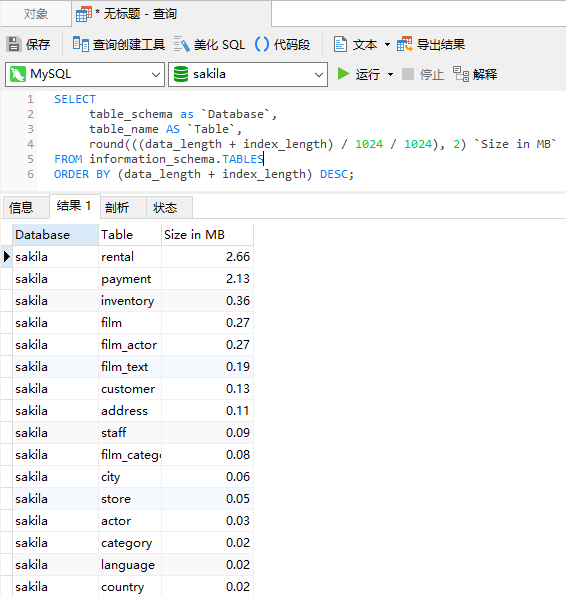Expand the Text (文本) dropdown arrow

pos(387,44)
